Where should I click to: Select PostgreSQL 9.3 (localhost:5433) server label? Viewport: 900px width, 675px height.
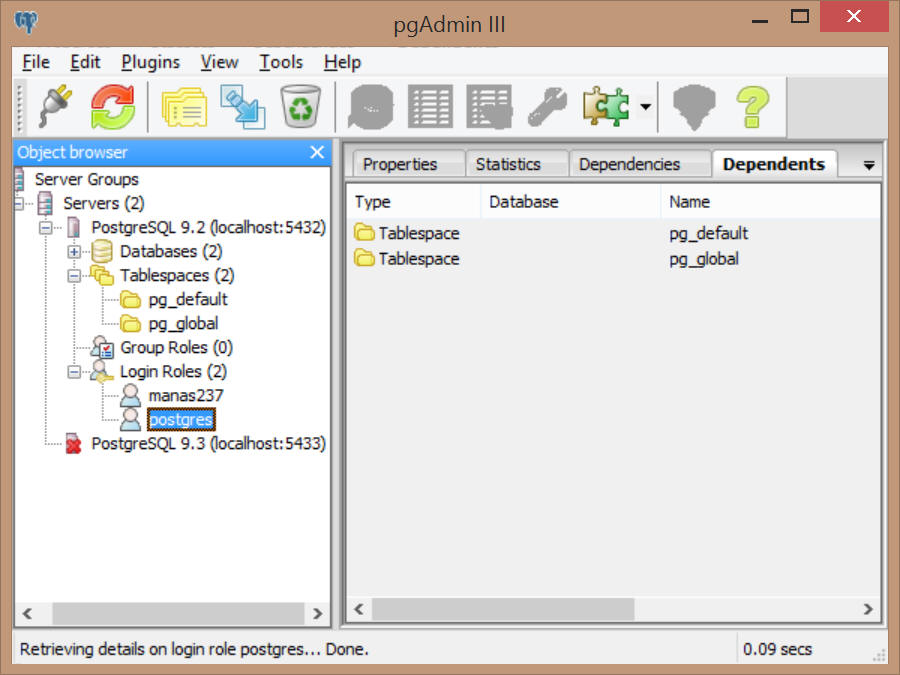(x=208, y=444)
